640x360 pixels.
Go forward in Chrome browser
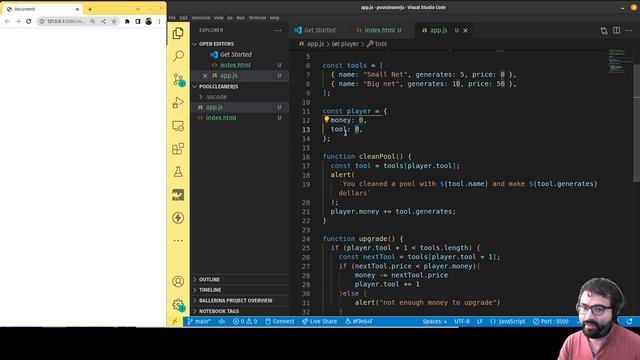point(18,21)
